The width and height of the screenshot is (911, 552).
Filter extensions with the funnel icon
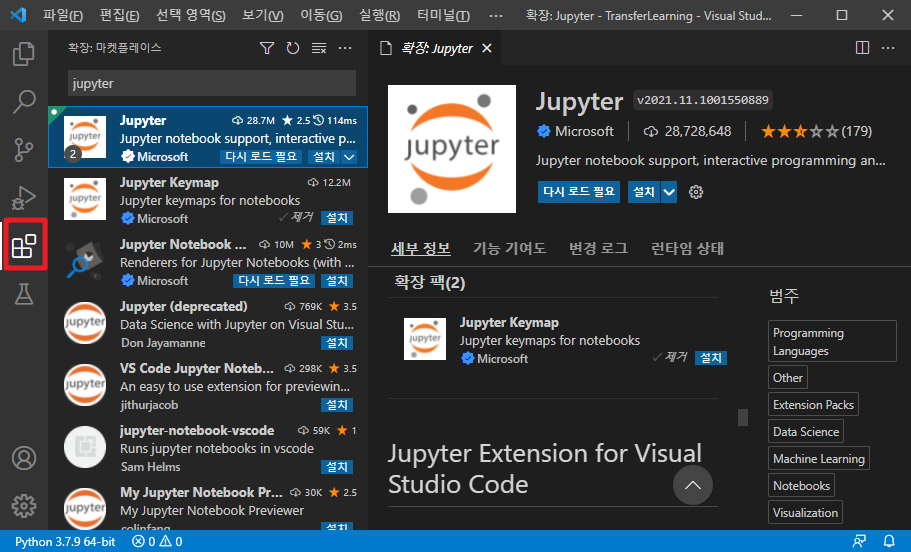coord(267,48)
